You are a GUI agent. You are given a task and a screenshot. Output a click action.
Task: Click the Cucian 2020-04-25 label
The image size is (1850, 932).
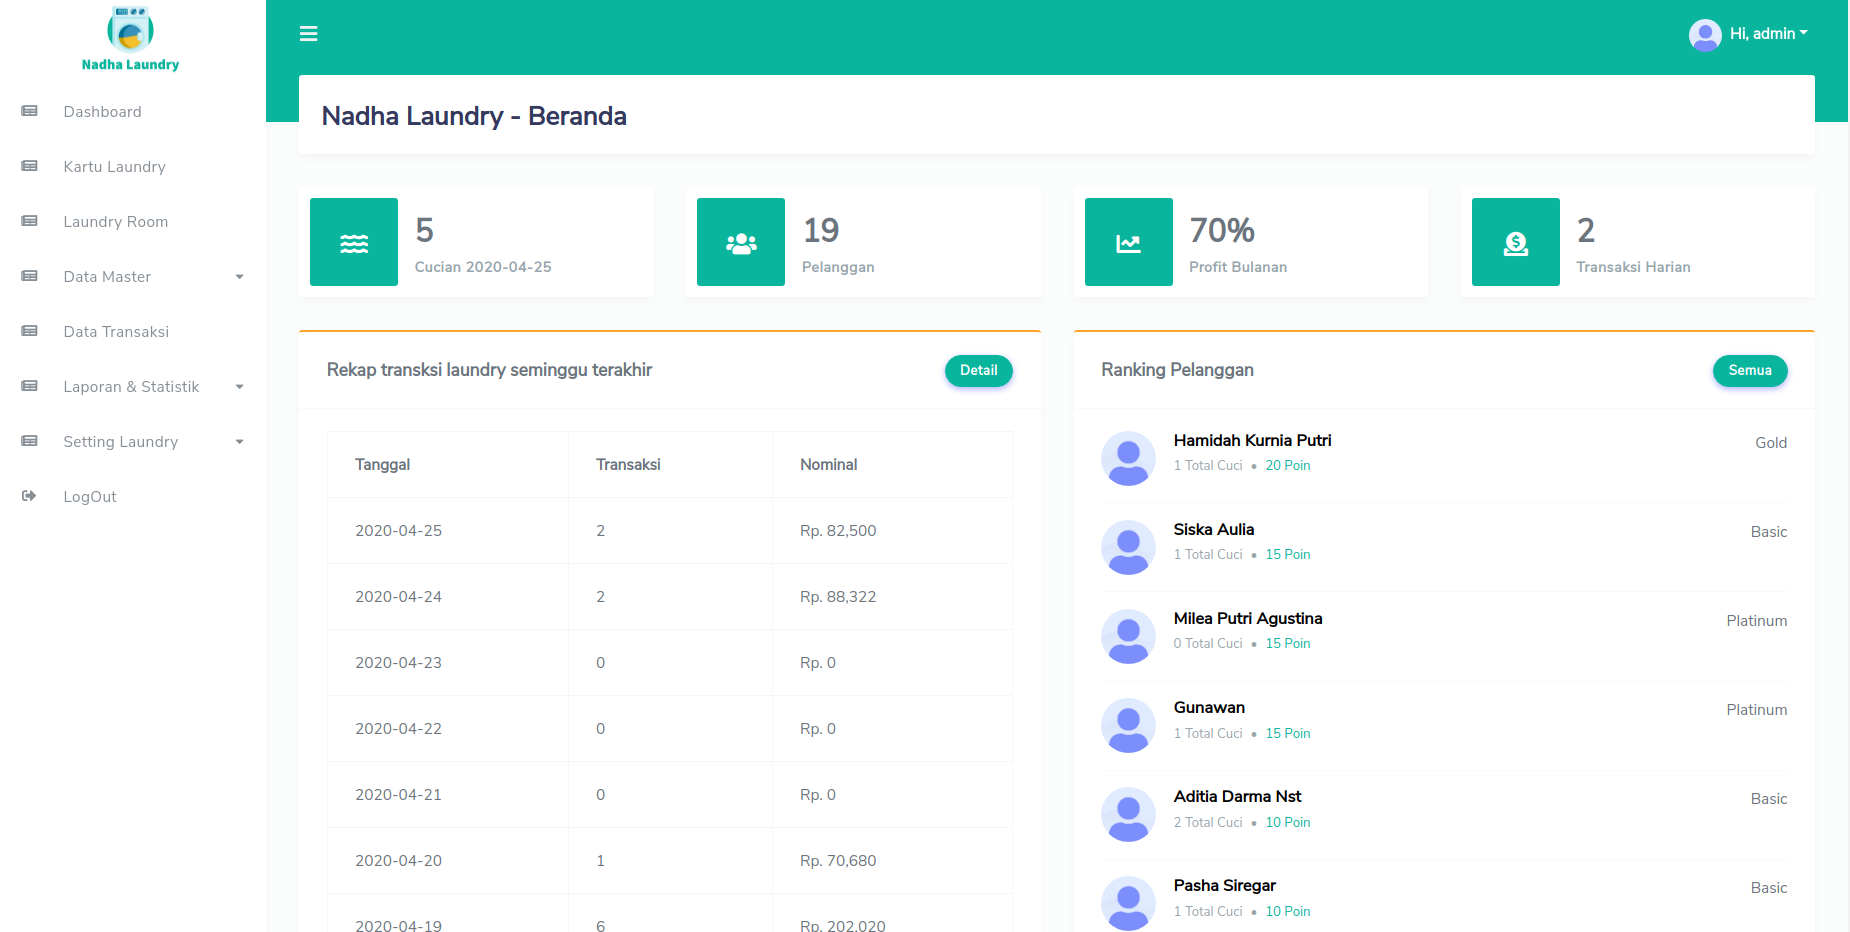pyautogui.click(x=483, y=267)
